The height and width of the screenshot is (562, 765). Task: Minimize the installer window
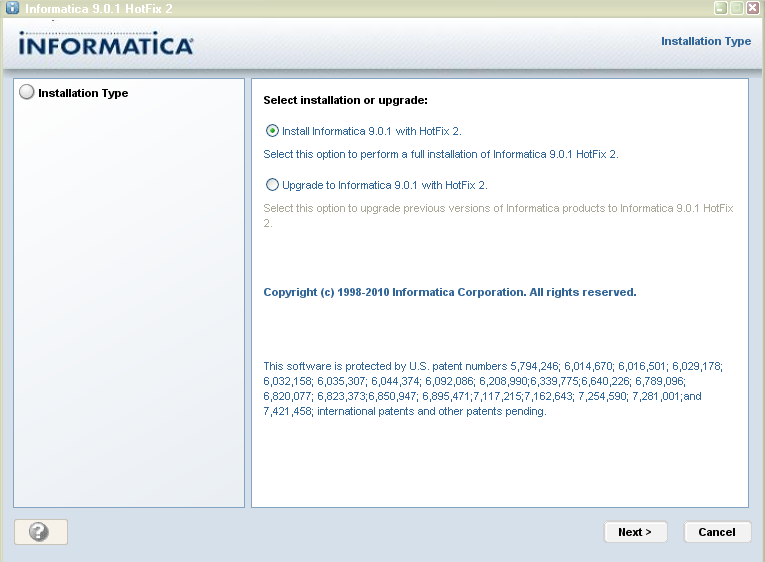pyautogui.click(x=721, y=8)
